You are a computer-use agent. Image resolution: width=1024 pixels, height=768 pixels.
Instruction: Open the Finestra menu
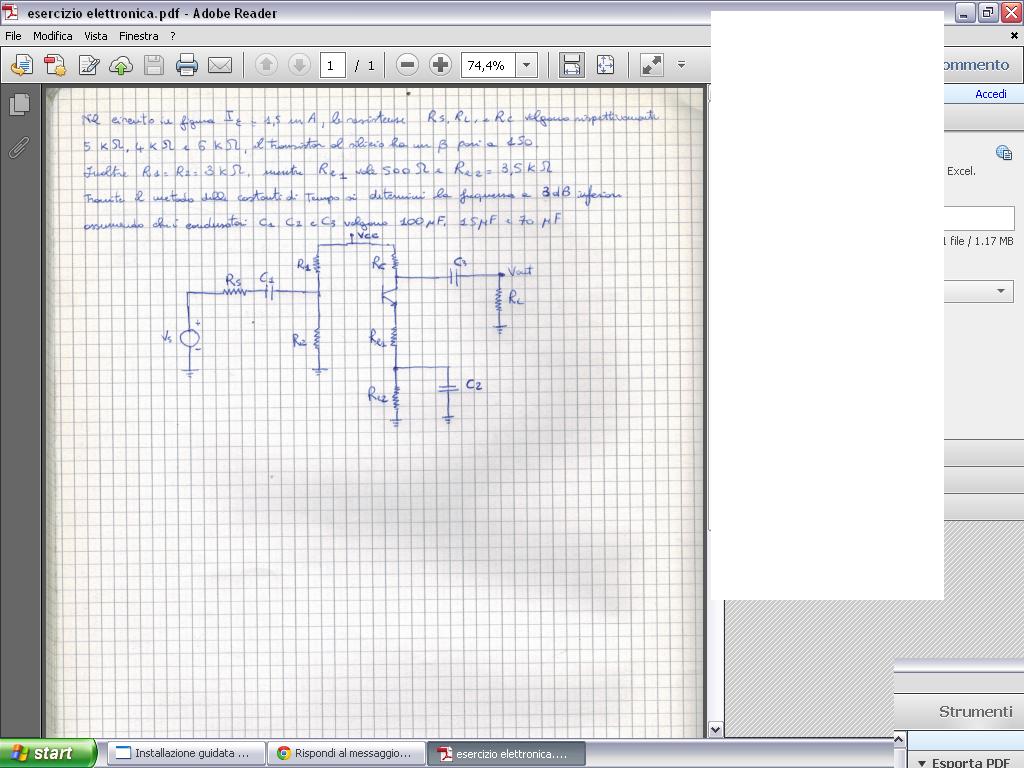click(x=138, y=36)
